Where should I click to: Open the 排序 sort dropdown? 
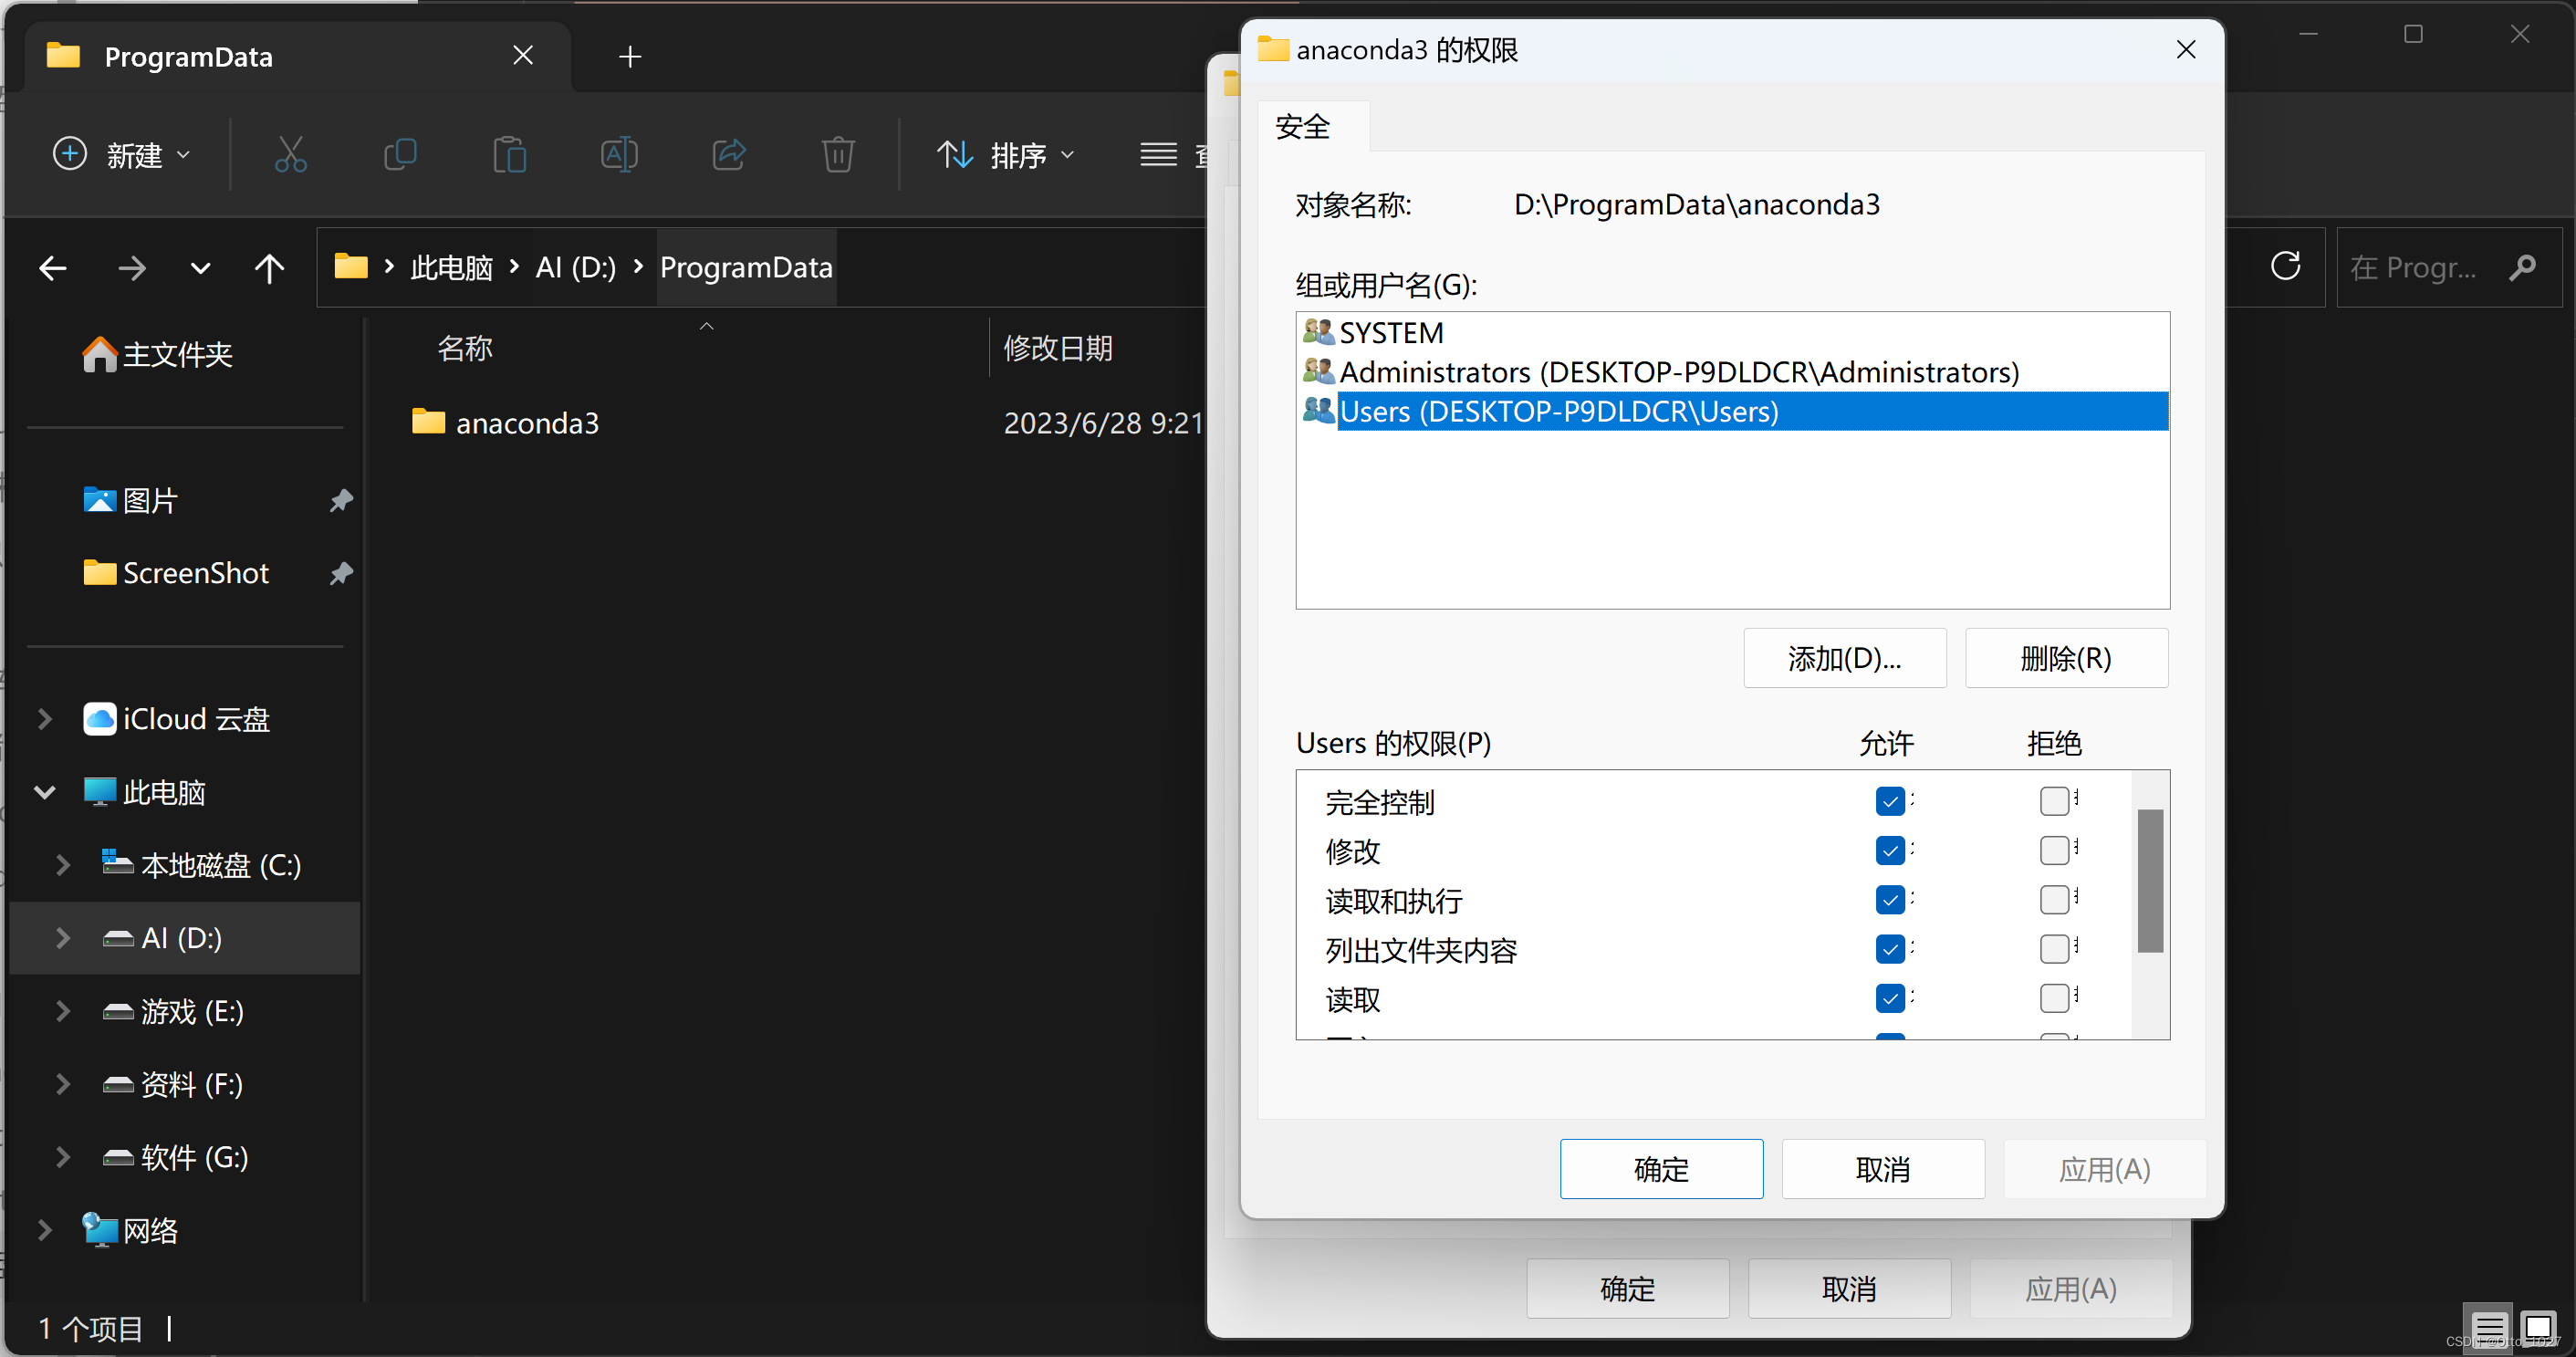click(x=1006, y=155)
